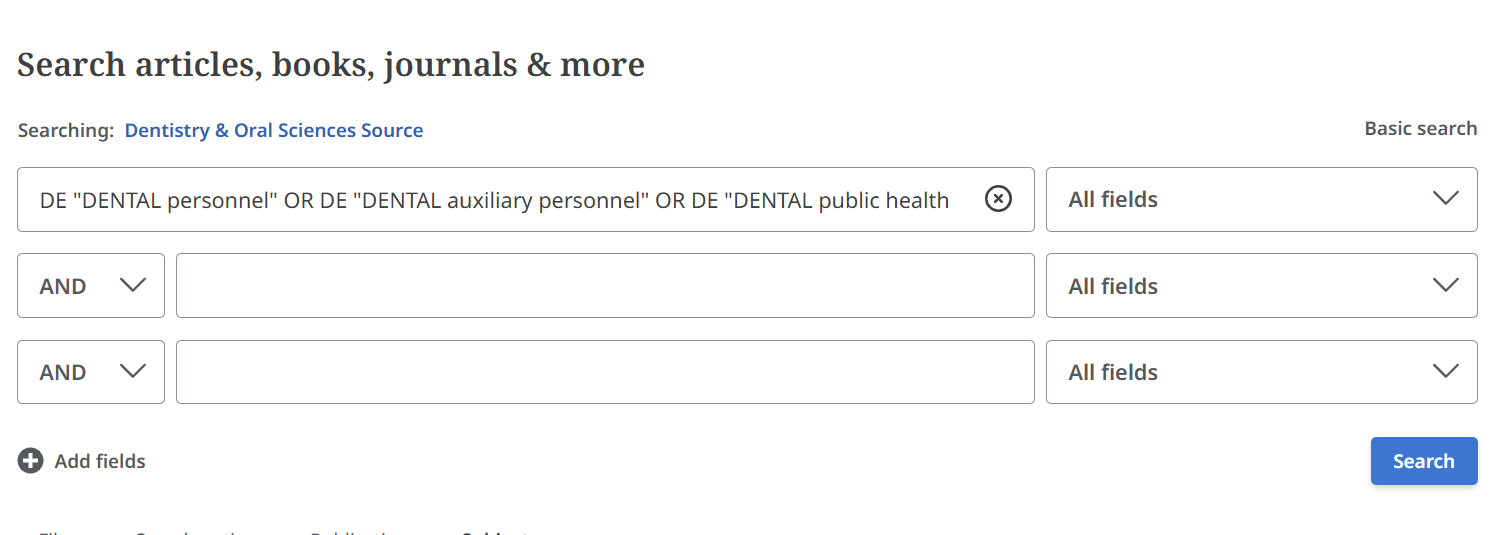Click the chevron arrow in the top All fields selector
Screen dimensions: 1510x535
click(1445, 199)
